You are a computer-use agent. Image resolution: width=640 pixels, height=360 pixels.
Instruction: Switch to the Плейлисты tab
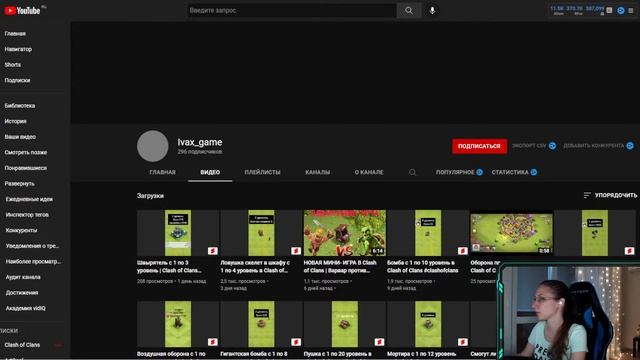(262, 172)
